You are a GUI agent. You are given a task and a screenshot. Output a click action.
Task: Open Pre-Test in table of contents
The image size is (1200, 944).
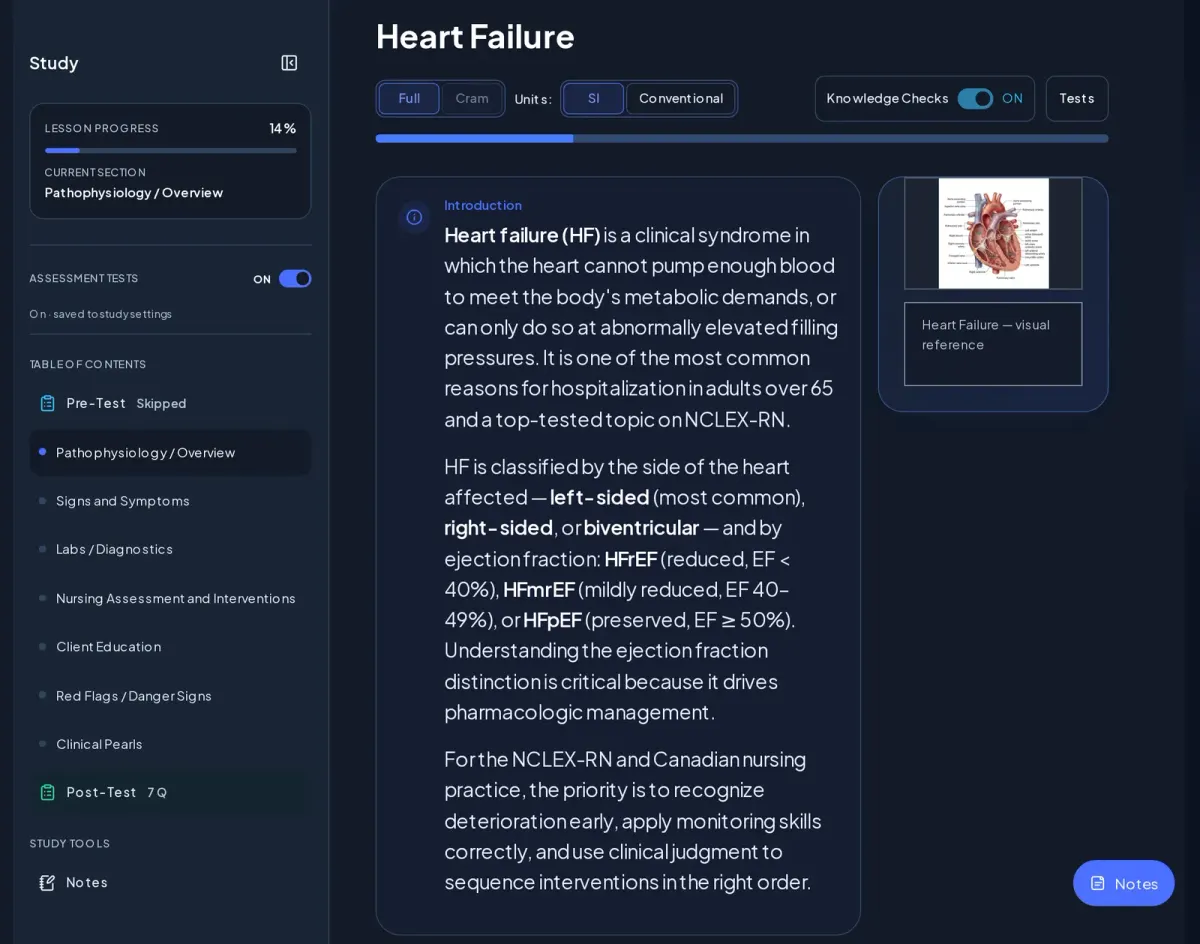(170, 403)
